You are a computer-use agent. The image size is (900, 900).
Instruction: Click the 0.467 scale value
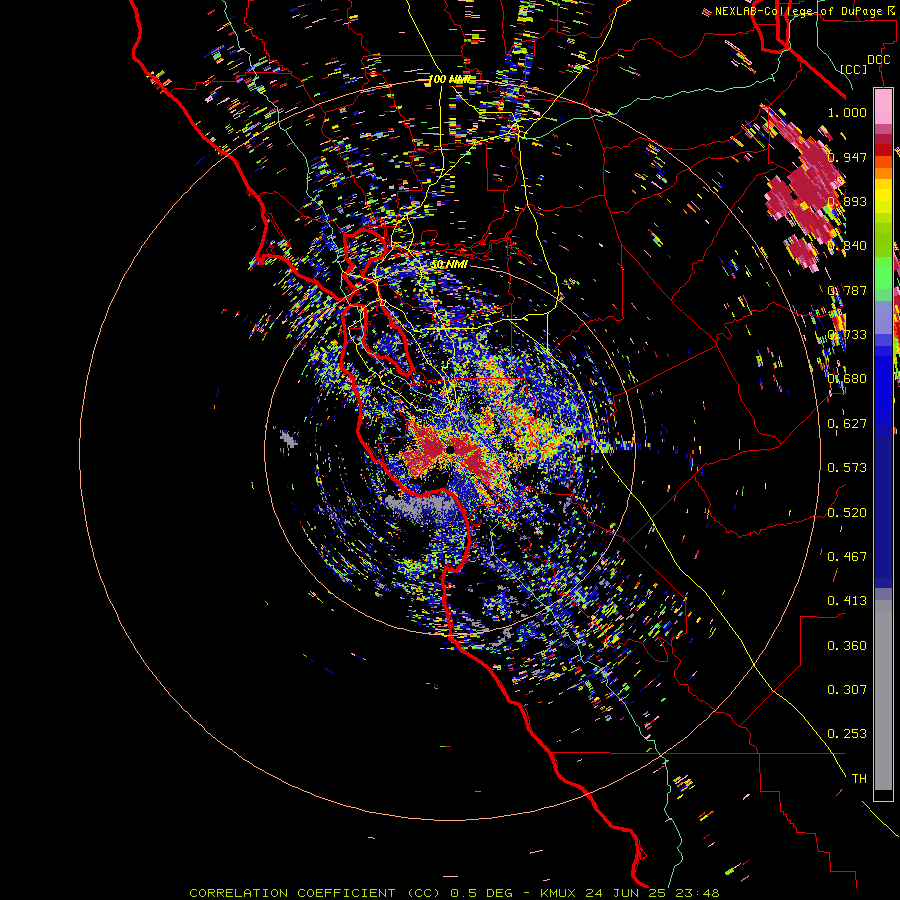[847, 557]
